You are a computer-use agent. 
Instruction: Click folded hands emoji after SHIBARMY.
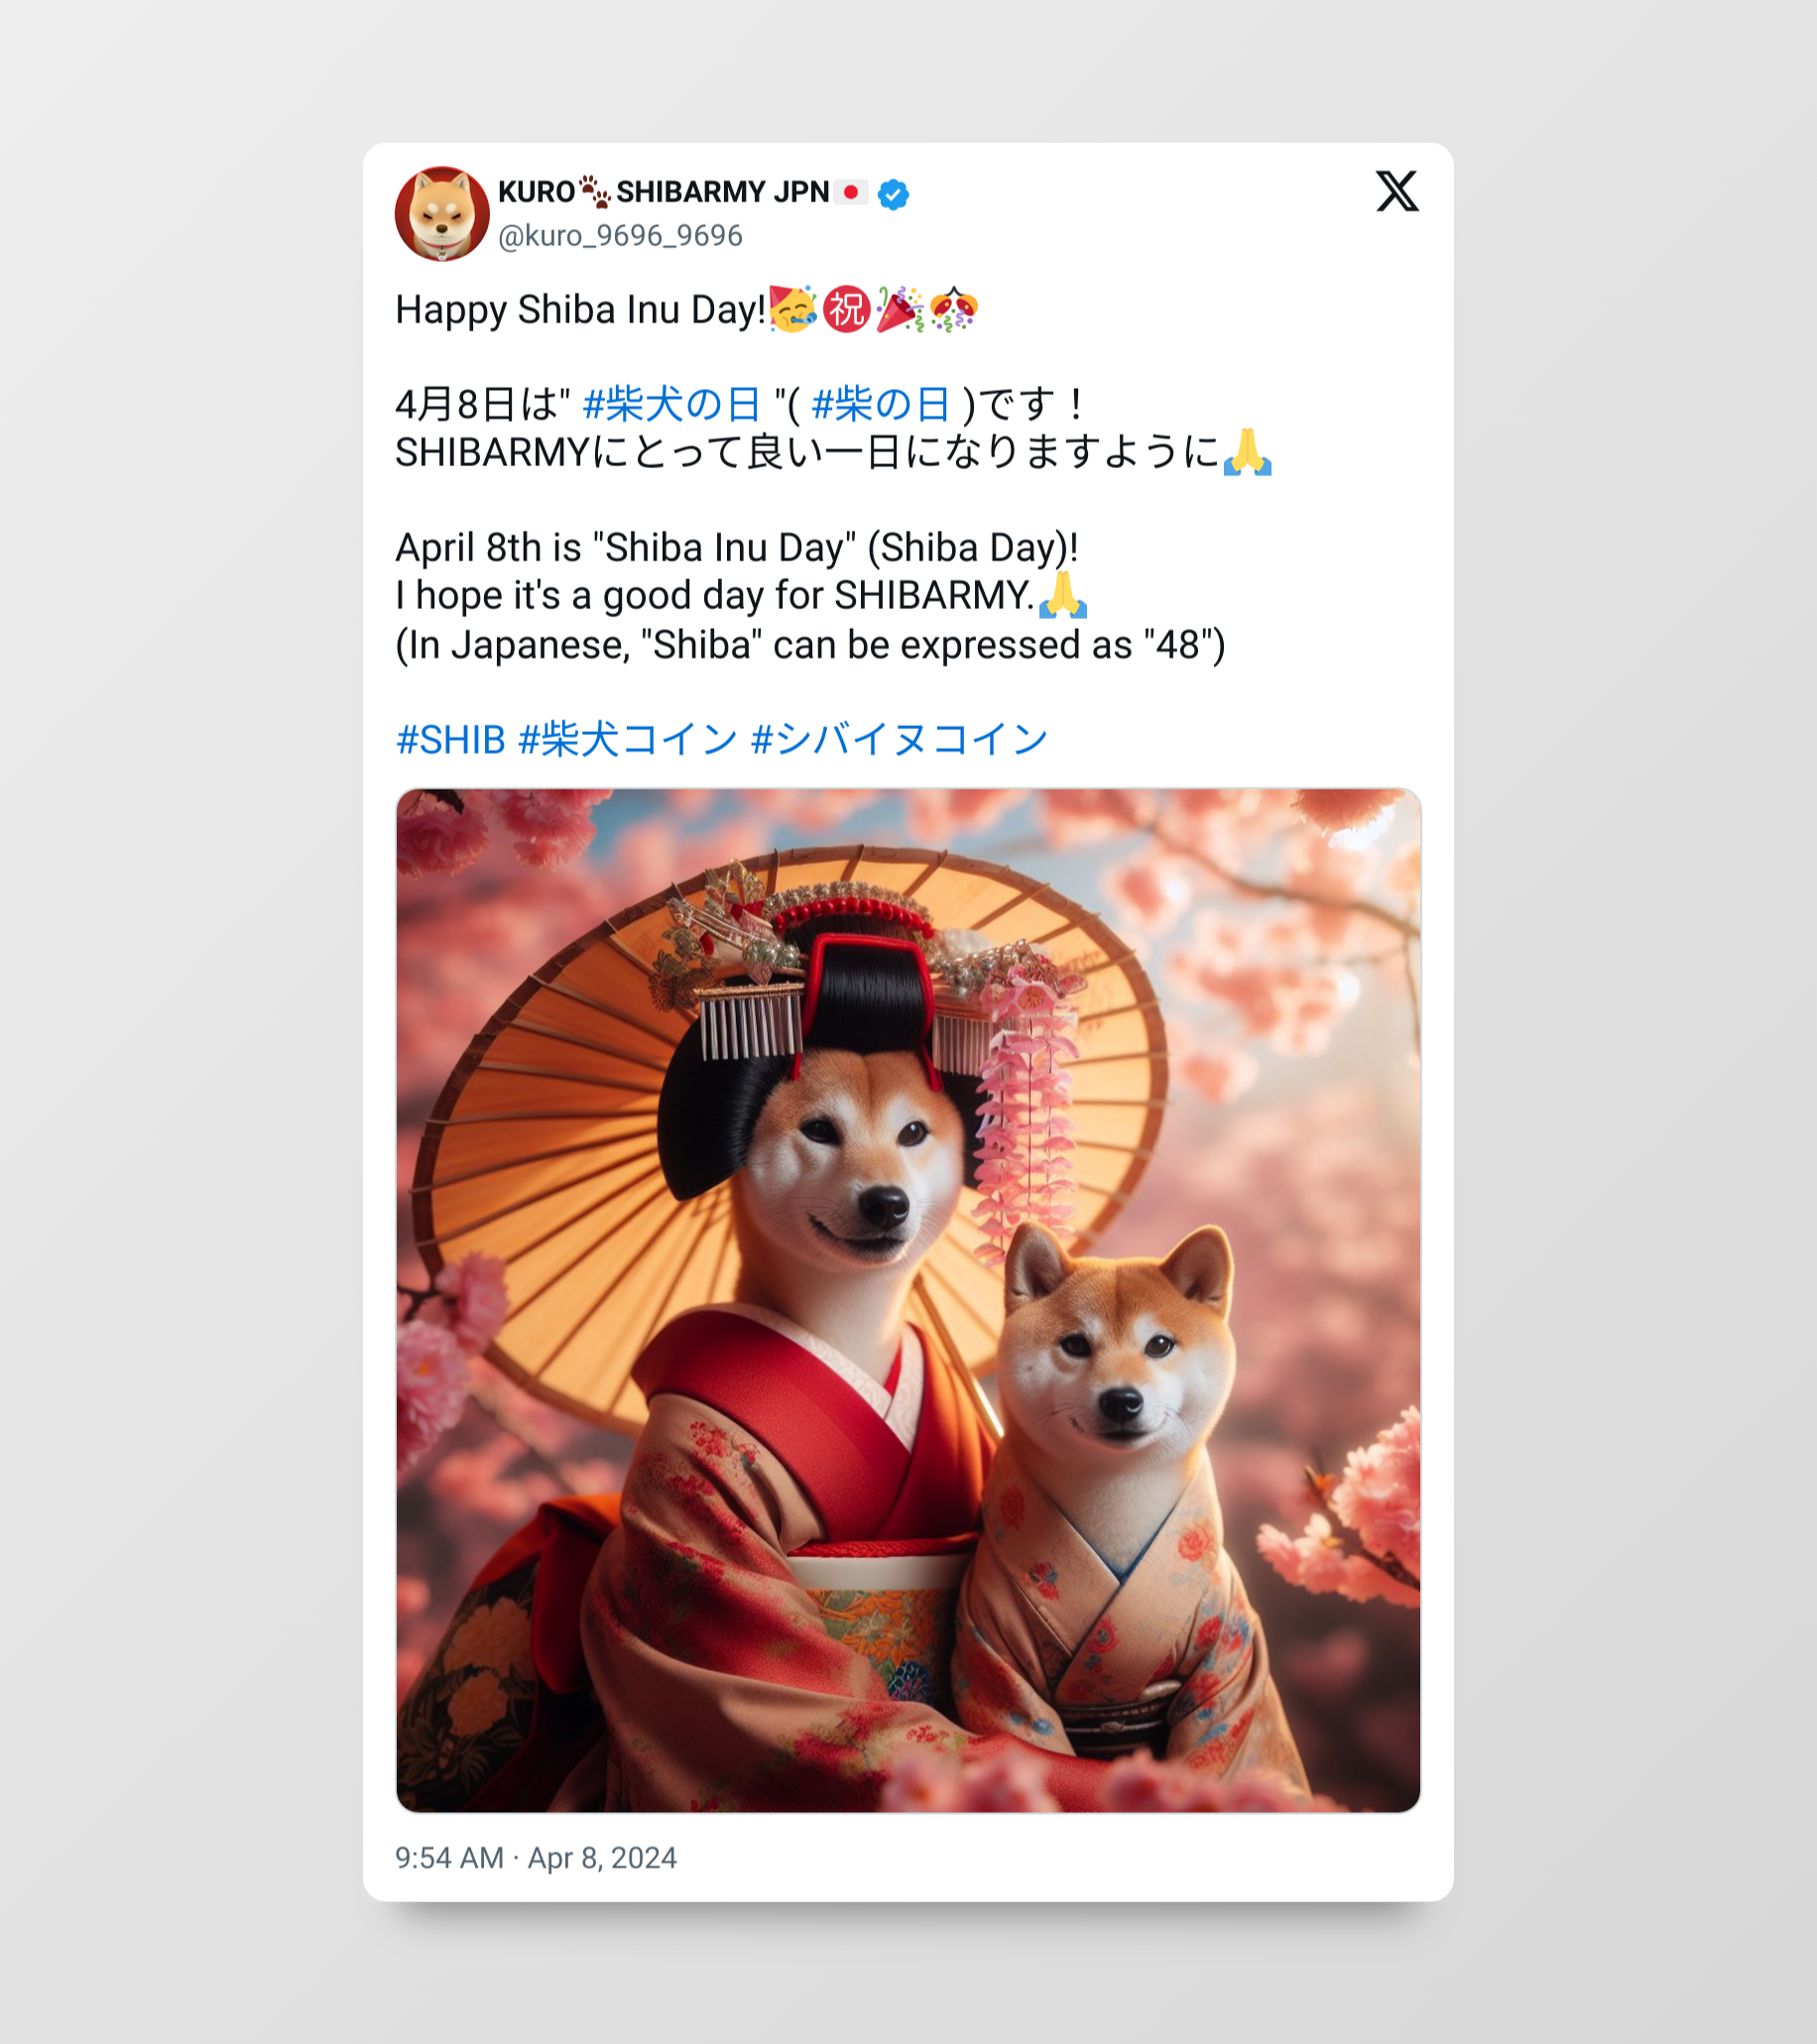[x=1063, y=596]
